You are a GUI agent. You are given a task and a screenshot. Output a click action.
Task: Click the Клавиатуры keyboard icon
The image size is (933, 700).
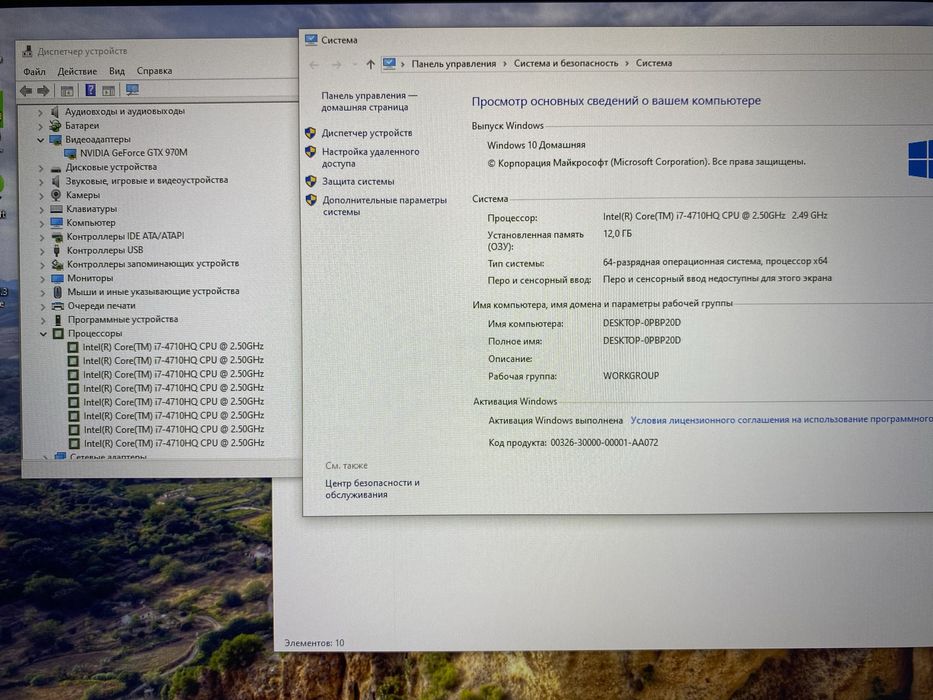57,209
